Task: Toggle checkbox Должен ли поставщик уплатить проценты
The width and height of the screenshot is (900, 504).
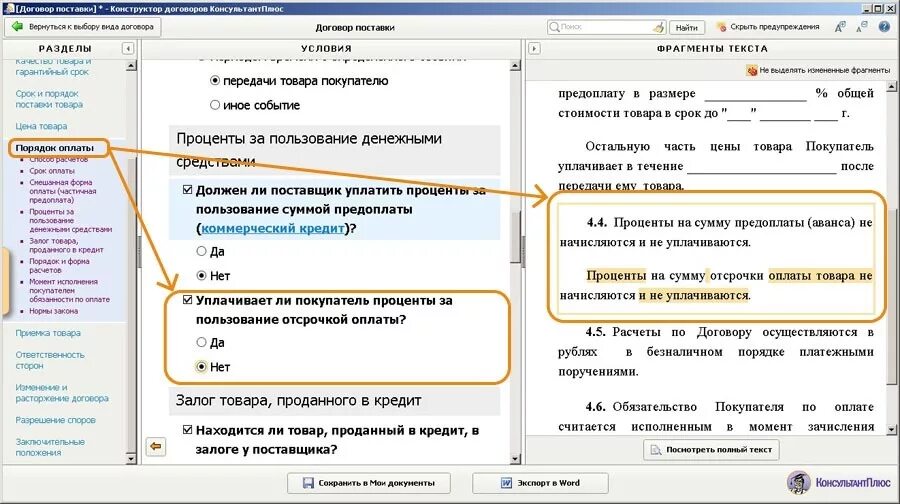Action: 187,189
